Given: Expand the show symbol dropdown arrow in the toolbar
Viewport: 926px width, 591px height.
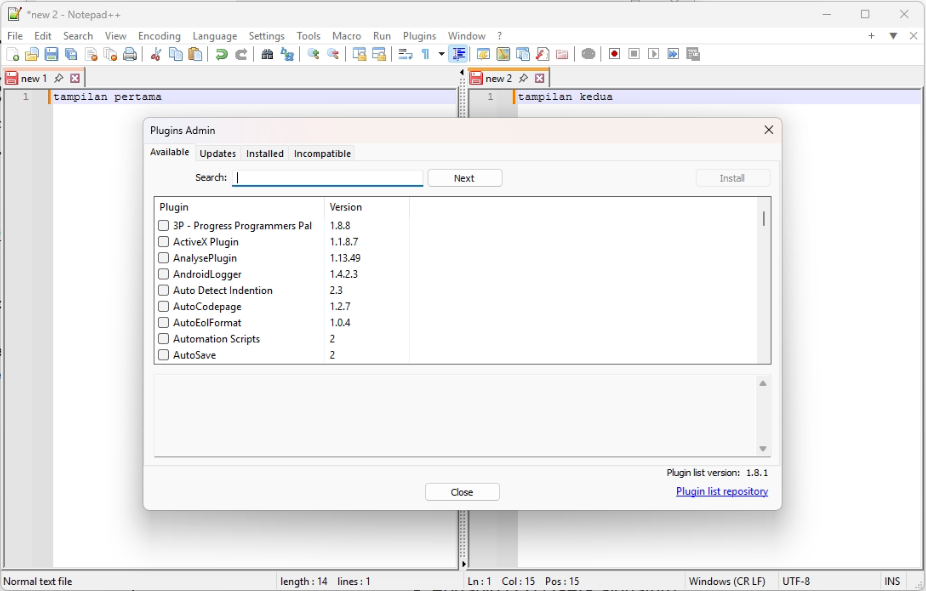Looking at the screenshot, I should tap(441, 54).
